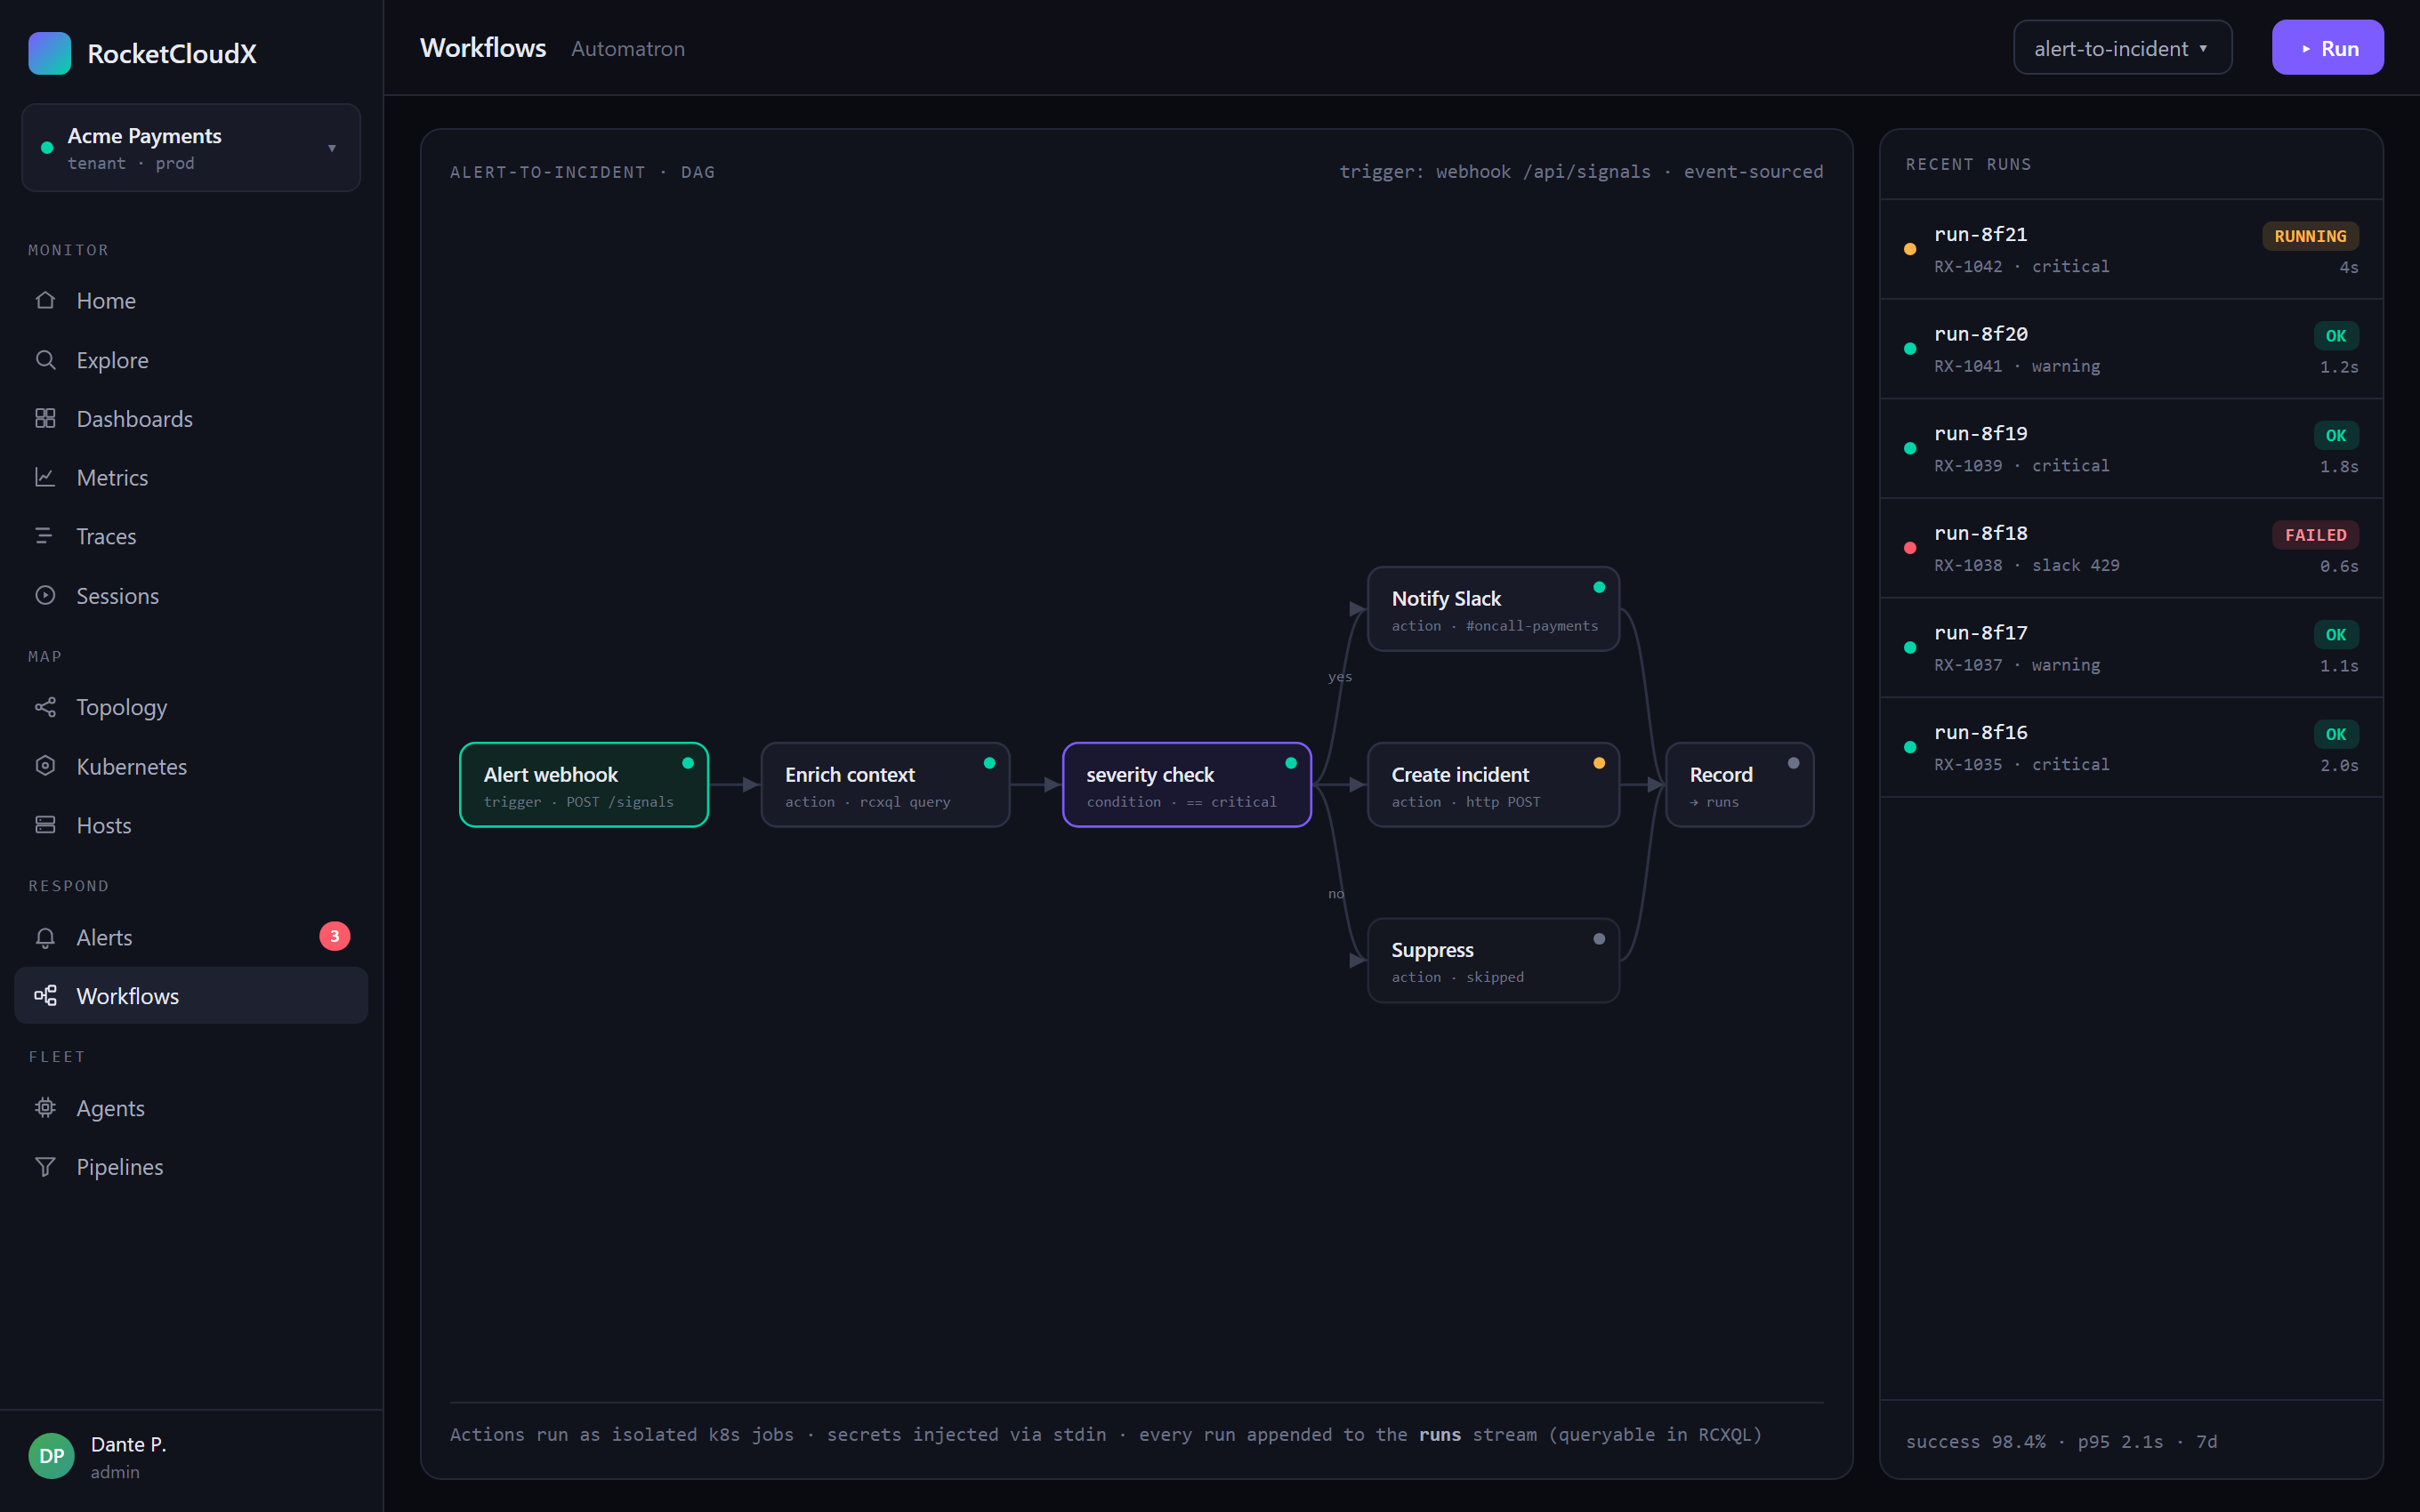Click the gray status dot on Suppress node
This screenshot has width=2420, height=1512.
(1599, 939)
